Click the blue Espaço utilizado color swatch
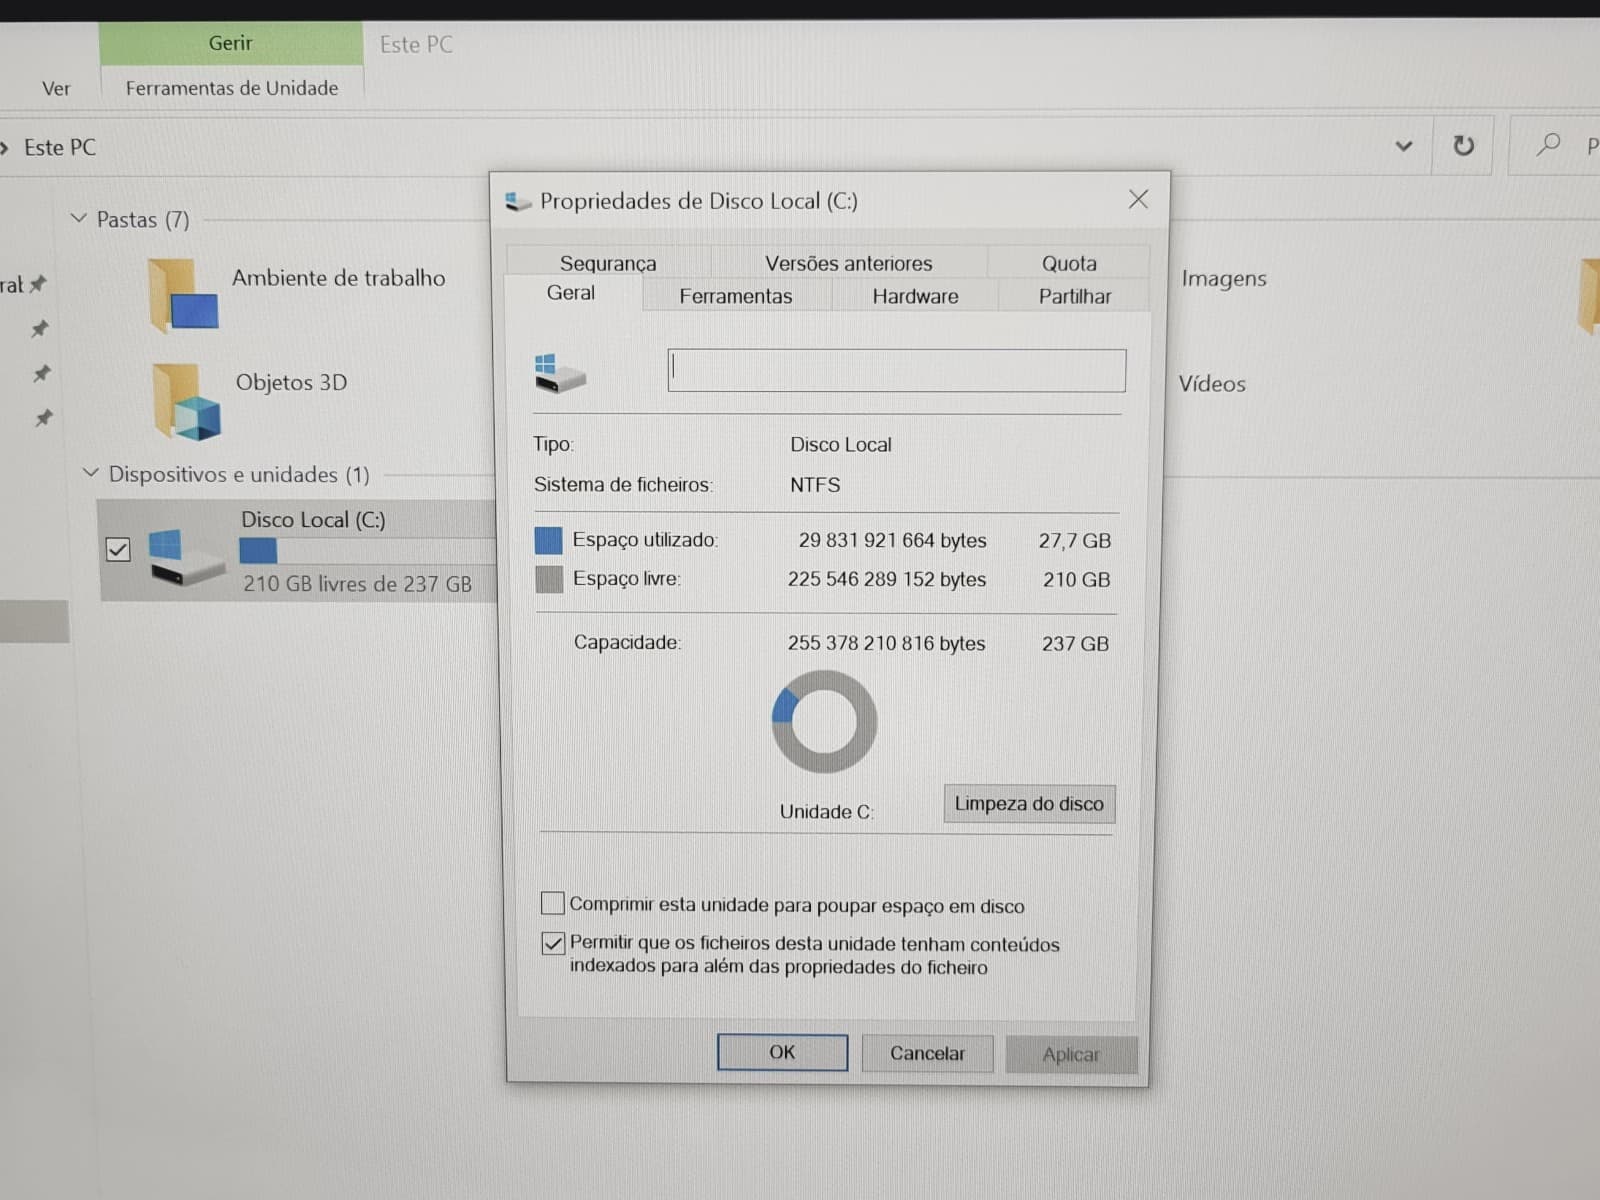This screenshot has height=1200, width=1600. (x=548, y=540)
